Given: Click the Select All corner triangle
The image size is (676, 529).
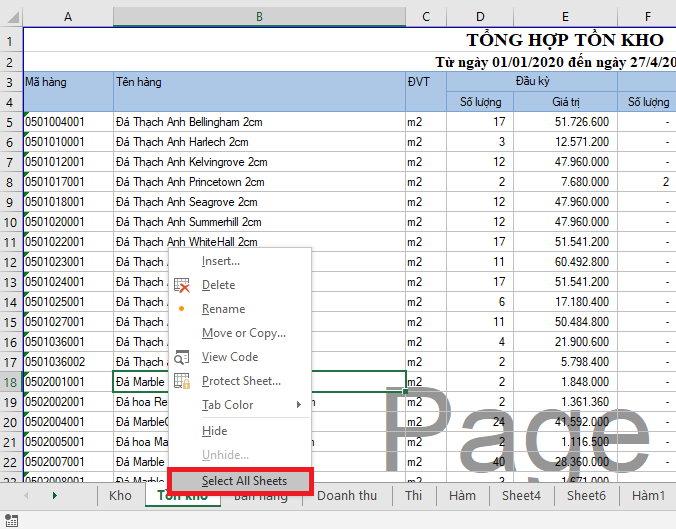Looking at the screenshot, I should tap(11, 17).
